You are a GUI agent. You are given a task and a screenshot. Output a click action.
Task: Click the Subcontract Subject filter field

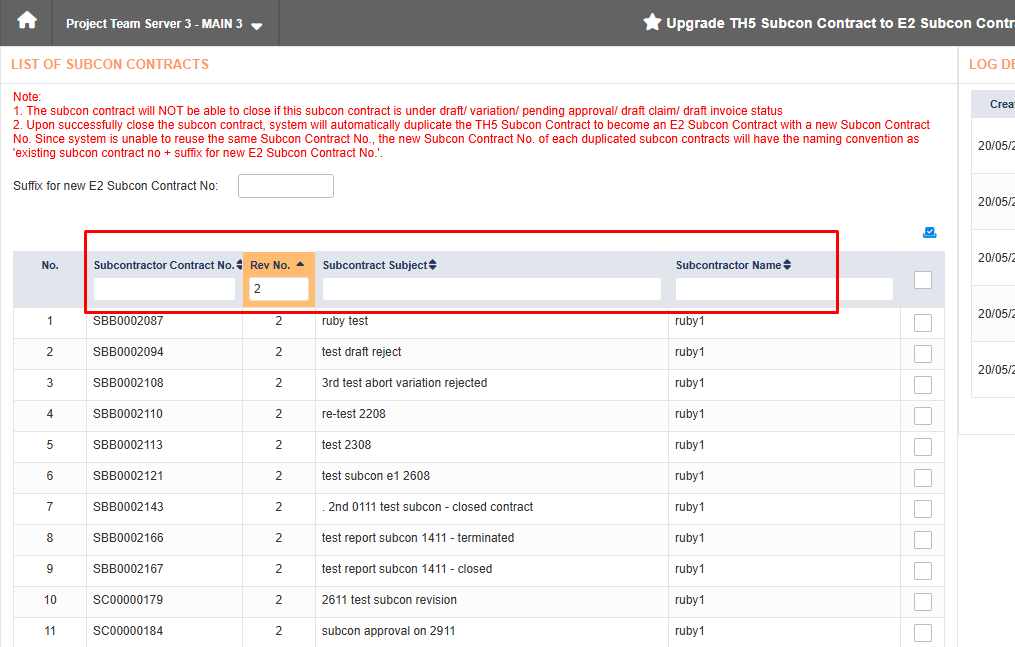(x=492, y=289)
